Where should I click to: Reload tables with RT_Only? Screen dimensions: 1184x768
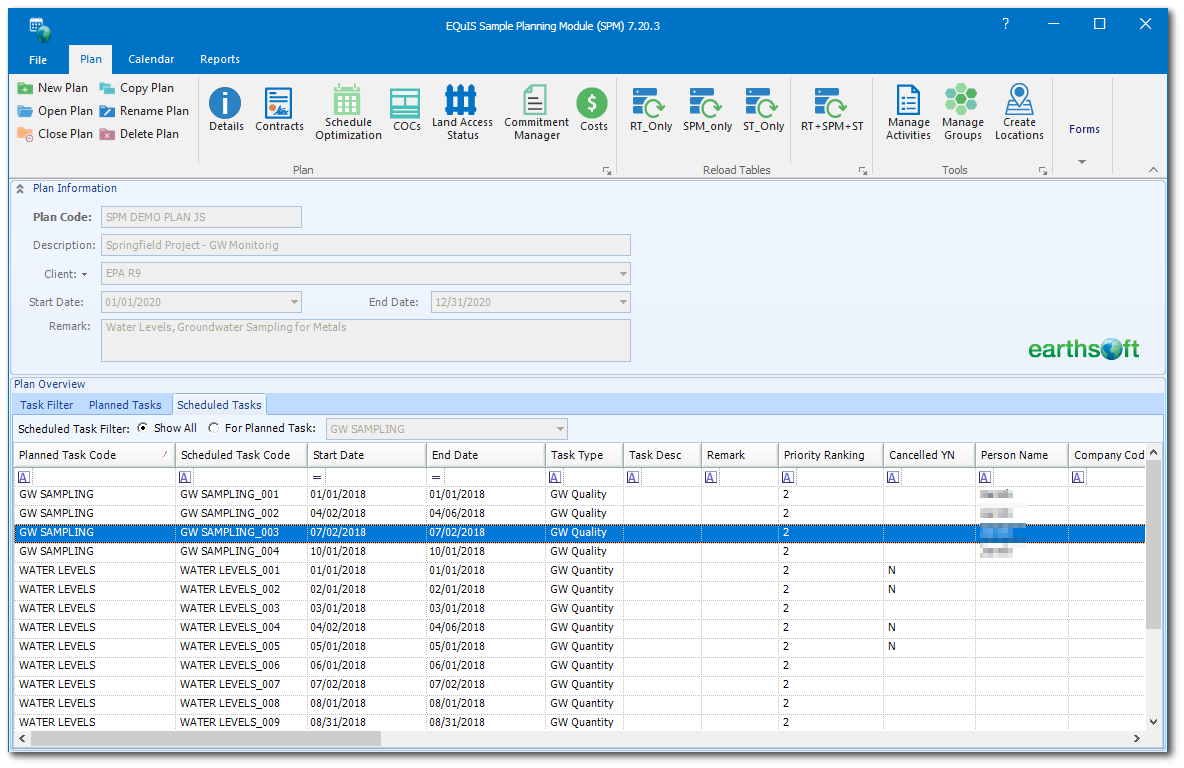click(651, 110)
